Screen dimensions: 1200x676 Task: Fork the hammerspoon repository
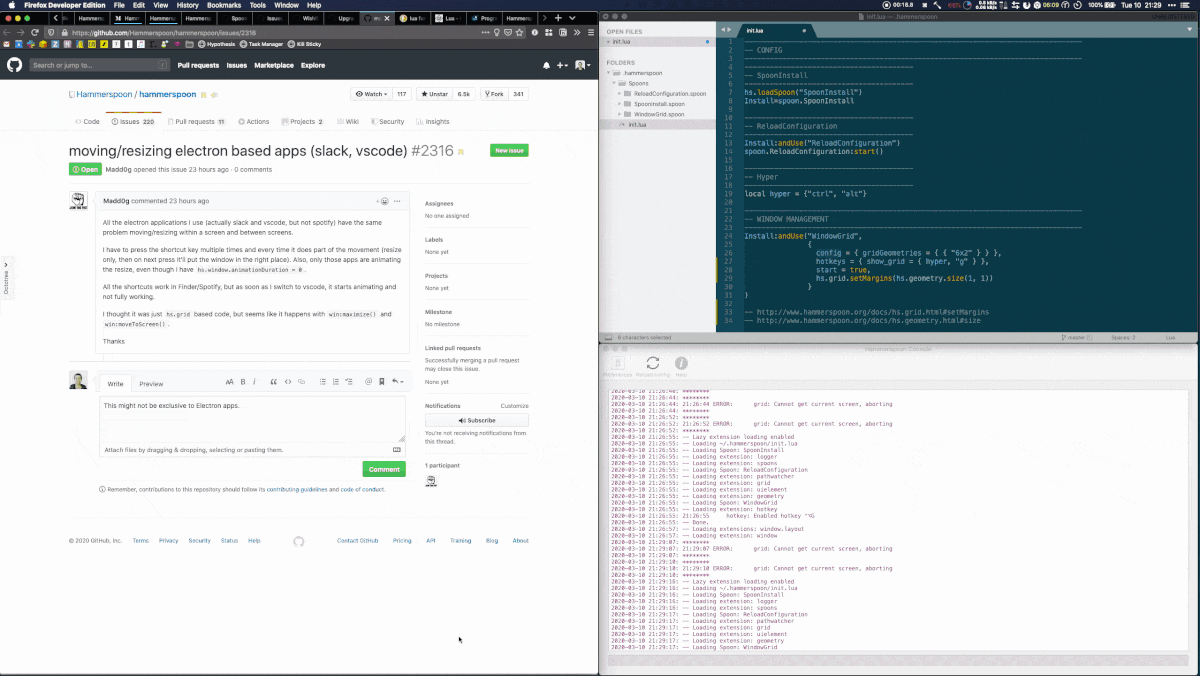(x=493, y=94)
